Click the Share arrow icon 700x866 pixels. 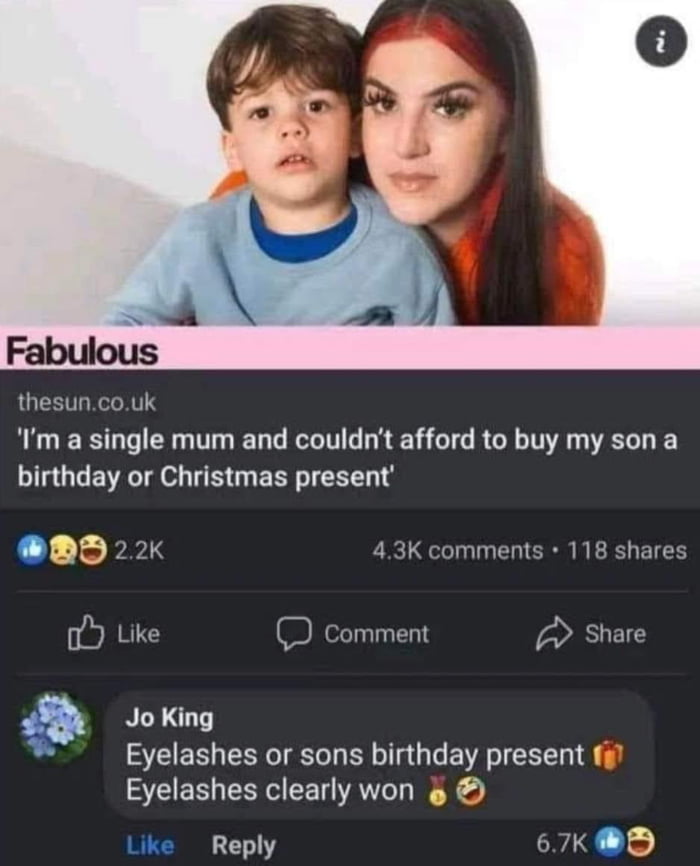[x=553, y=633]
